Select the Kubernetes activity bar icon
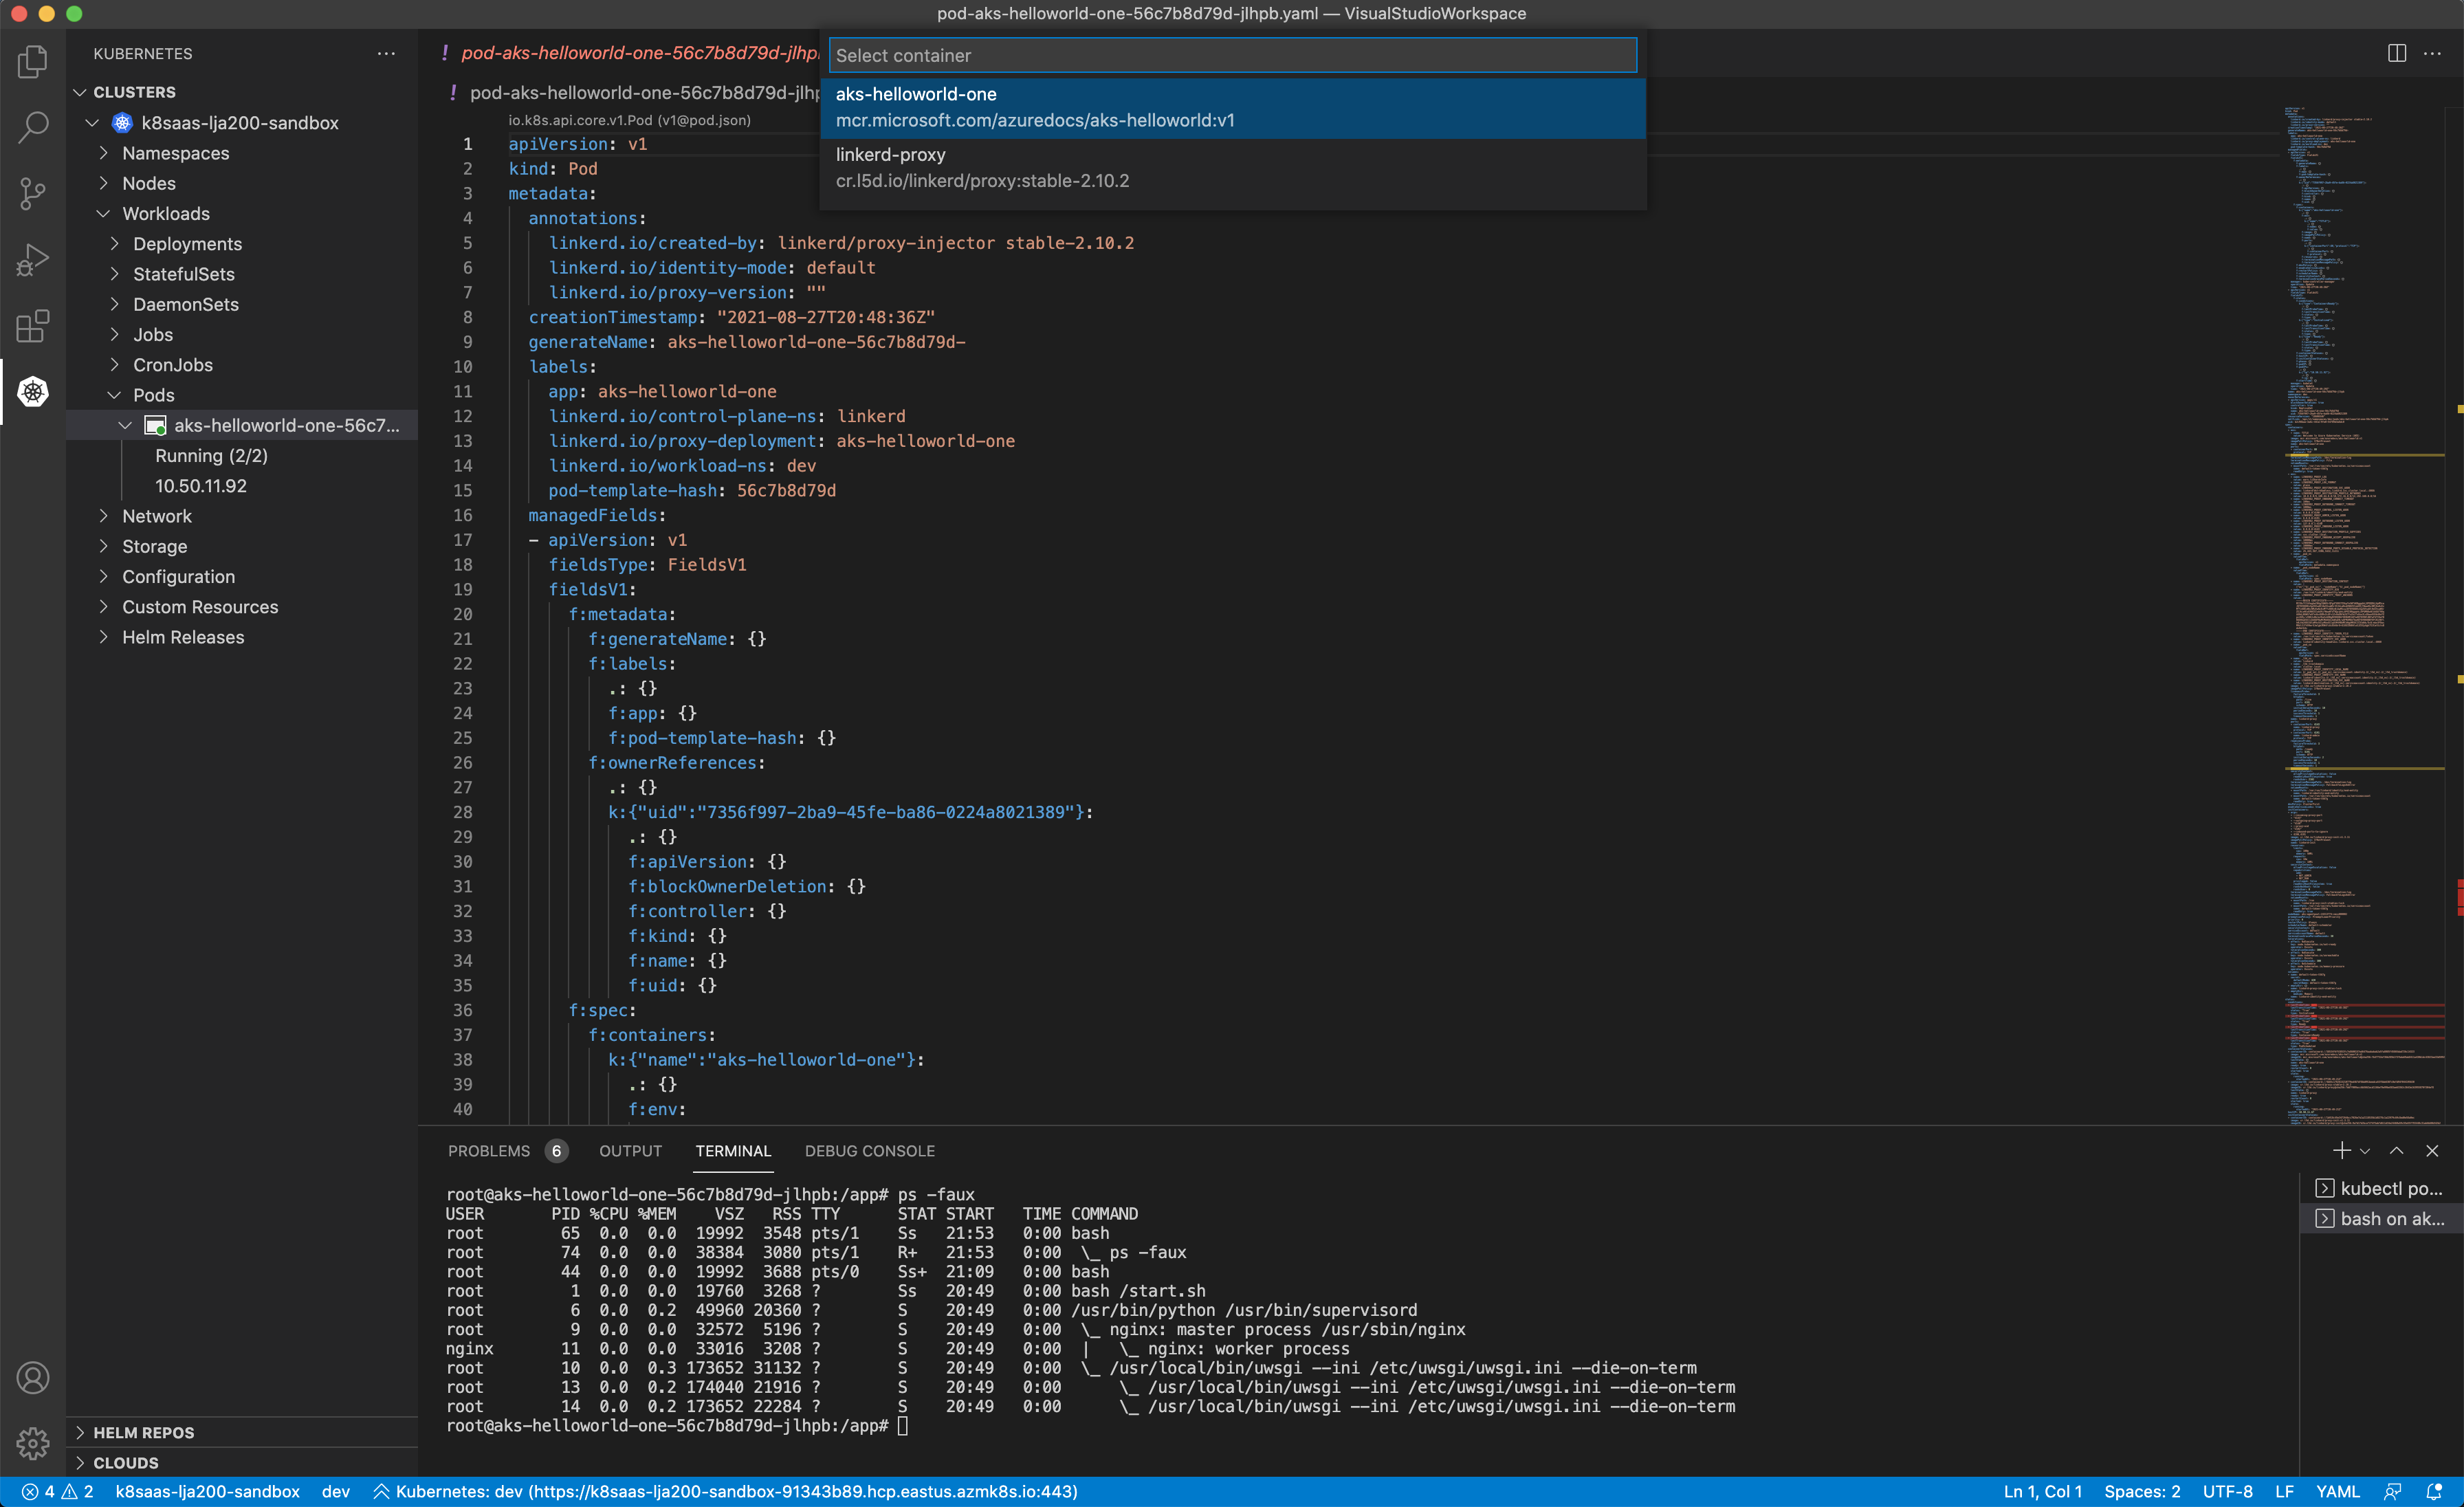 click(x=33, y=392)
